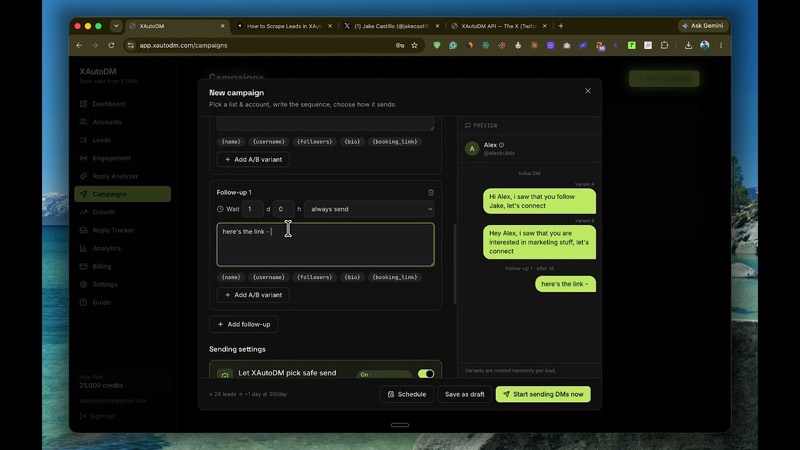Schedule the campaign
The height and width of the screenshot is (450, 800).
(x=407, y=394)
